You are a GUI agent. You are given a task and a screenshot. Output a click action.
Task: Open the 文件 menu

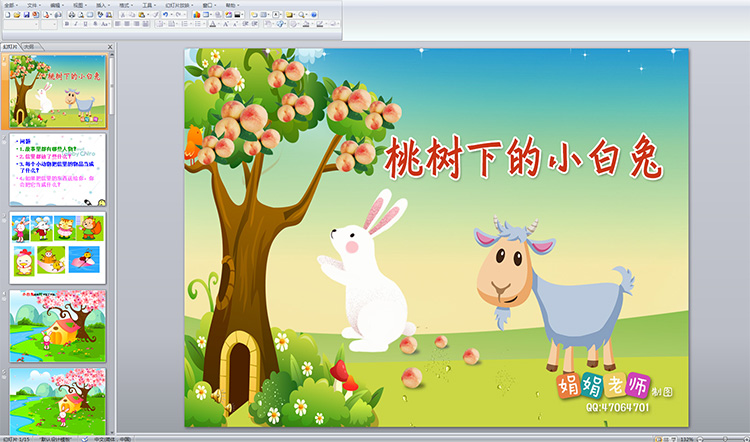click(32, 5)
